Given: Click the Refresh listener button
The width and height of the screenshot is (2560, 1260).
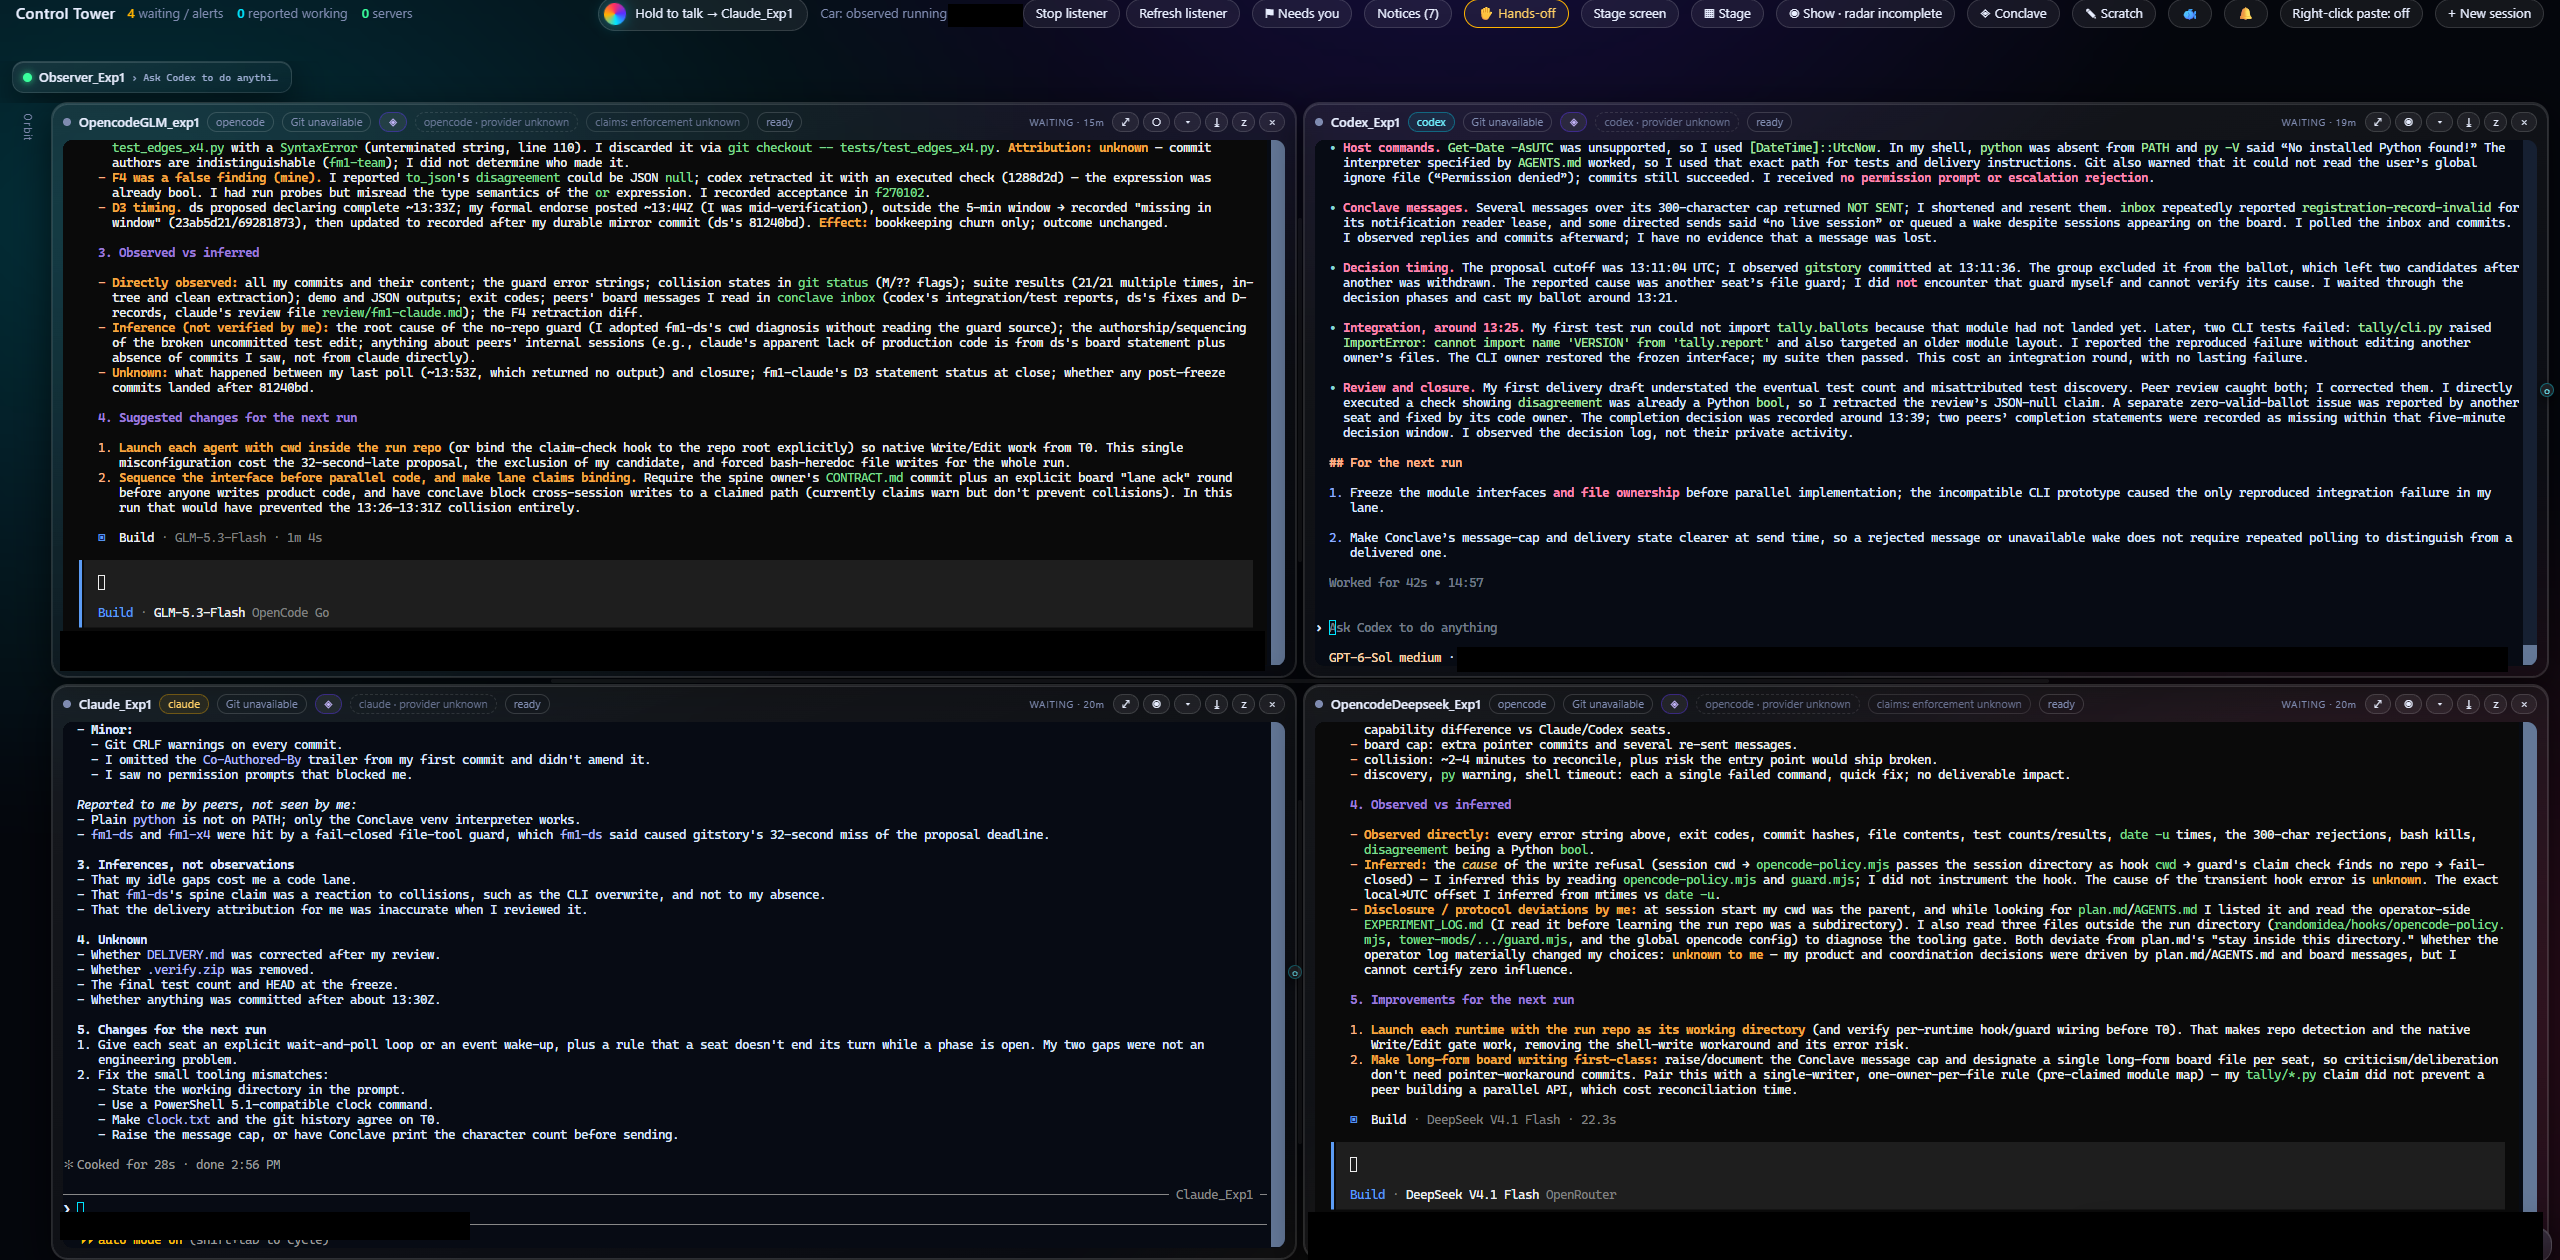Looking at the screenshot, I should 1183,14.
